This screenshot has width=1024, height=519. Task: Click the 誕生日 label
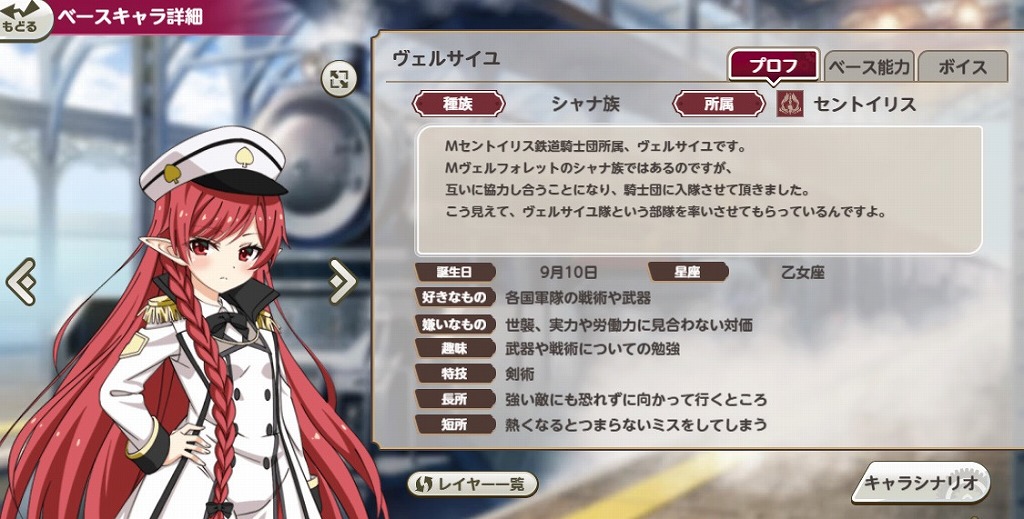tap(455, 272)
